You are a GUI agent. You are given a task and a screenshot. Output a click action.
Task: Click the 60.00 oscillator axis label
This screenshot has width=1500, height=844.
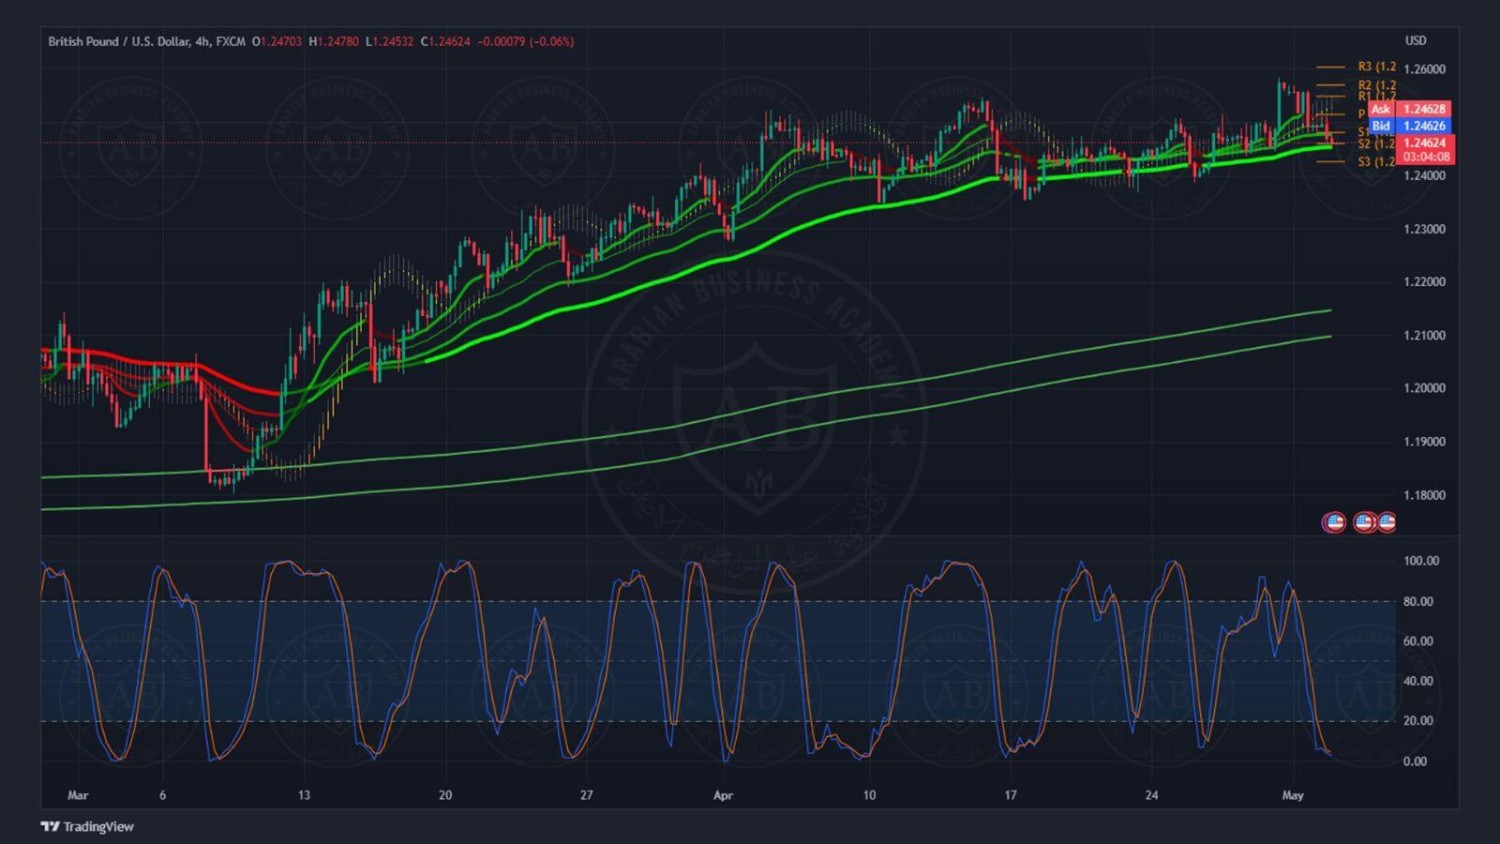(1418, 641)
